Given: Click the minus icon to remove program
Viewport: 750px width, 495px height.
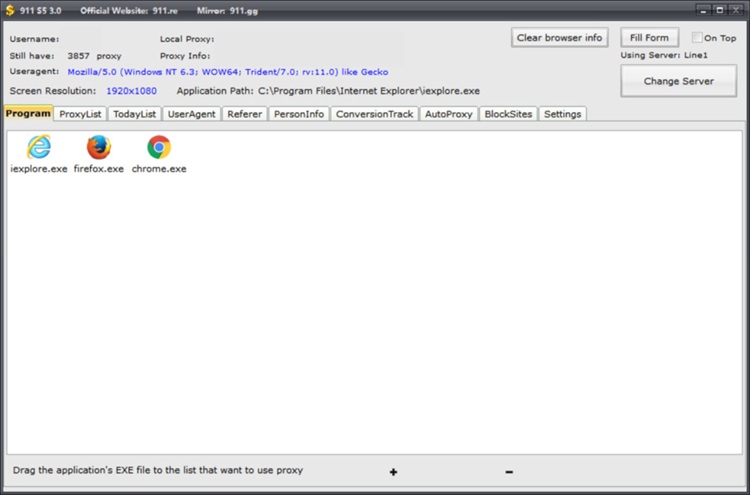Looking at the screenshot, I should [x=509, y=472].
